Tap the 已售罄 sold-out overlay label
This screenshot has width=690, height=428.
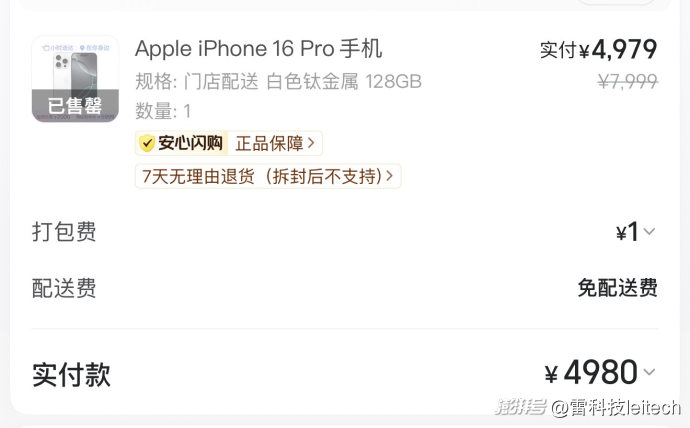click(x=75, y=106)
